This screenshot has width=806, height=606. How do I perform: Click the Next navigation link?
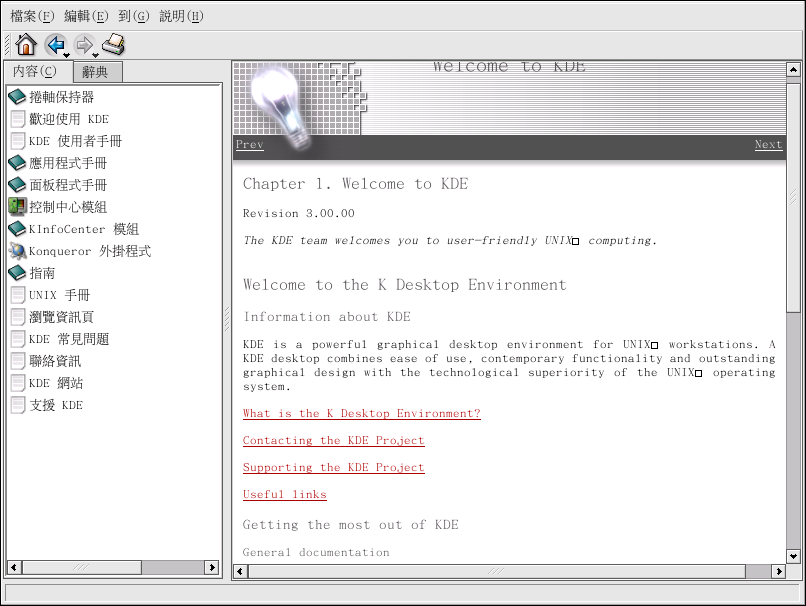point(768,145)
